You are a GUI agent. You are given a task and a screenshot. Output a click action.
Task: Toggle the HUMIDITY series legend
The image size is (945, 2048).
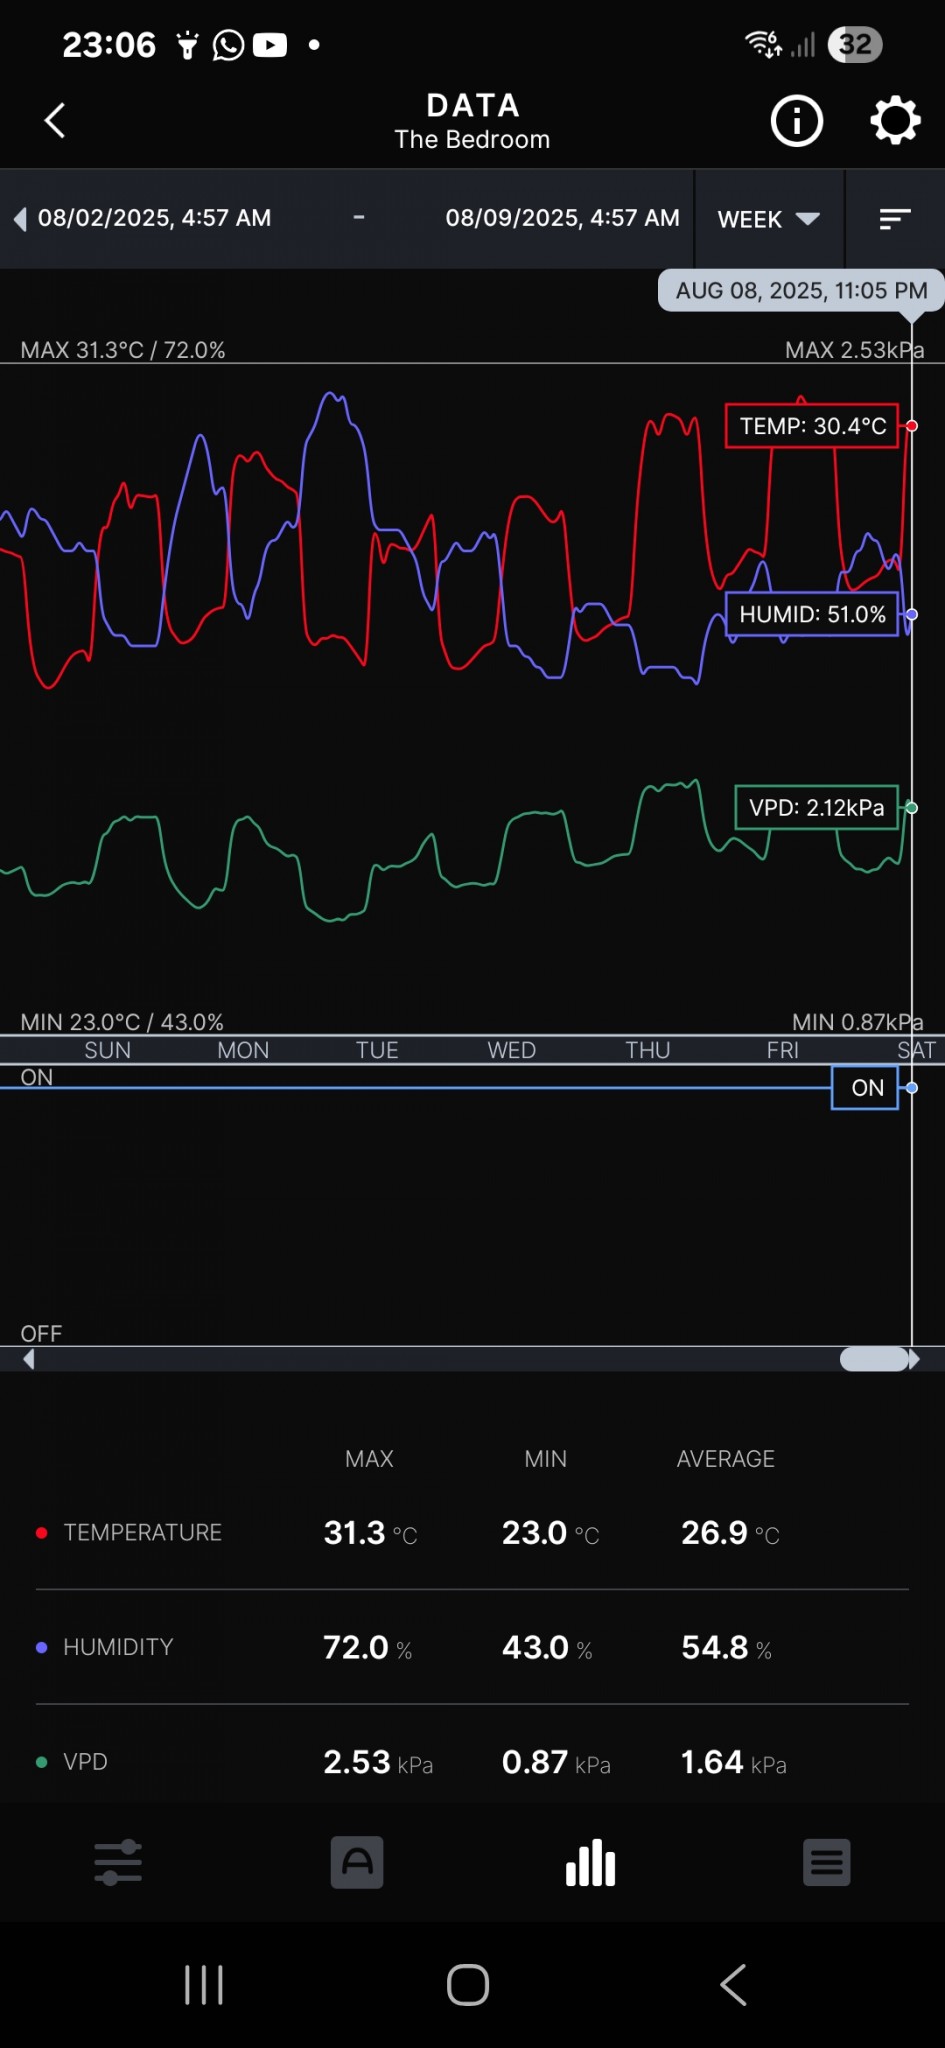(x=118, y=1647)
